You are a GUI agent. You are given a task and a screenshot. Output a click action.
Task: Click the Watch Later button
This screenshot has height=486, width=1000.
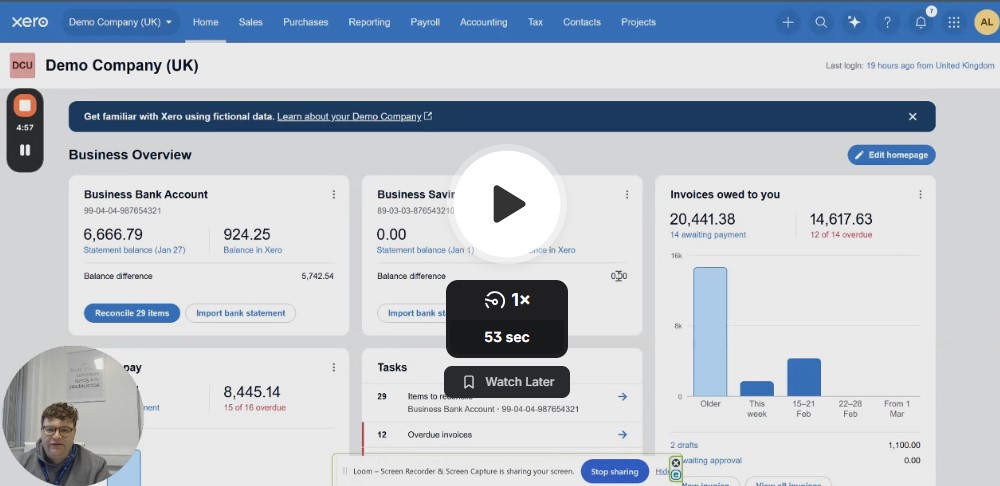tap(507, 382)
